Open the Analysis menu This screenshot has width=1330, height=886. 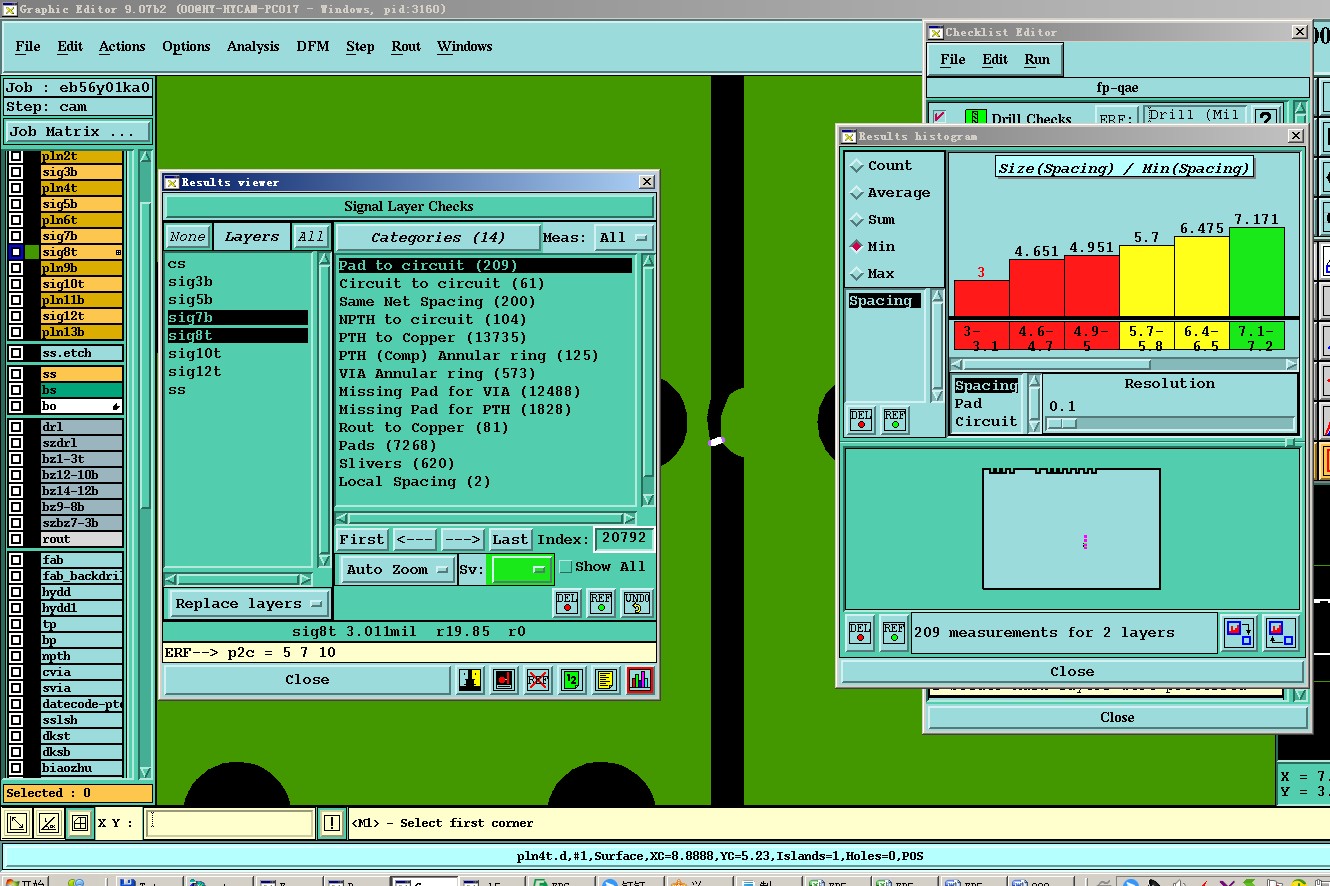click(253, 47)
